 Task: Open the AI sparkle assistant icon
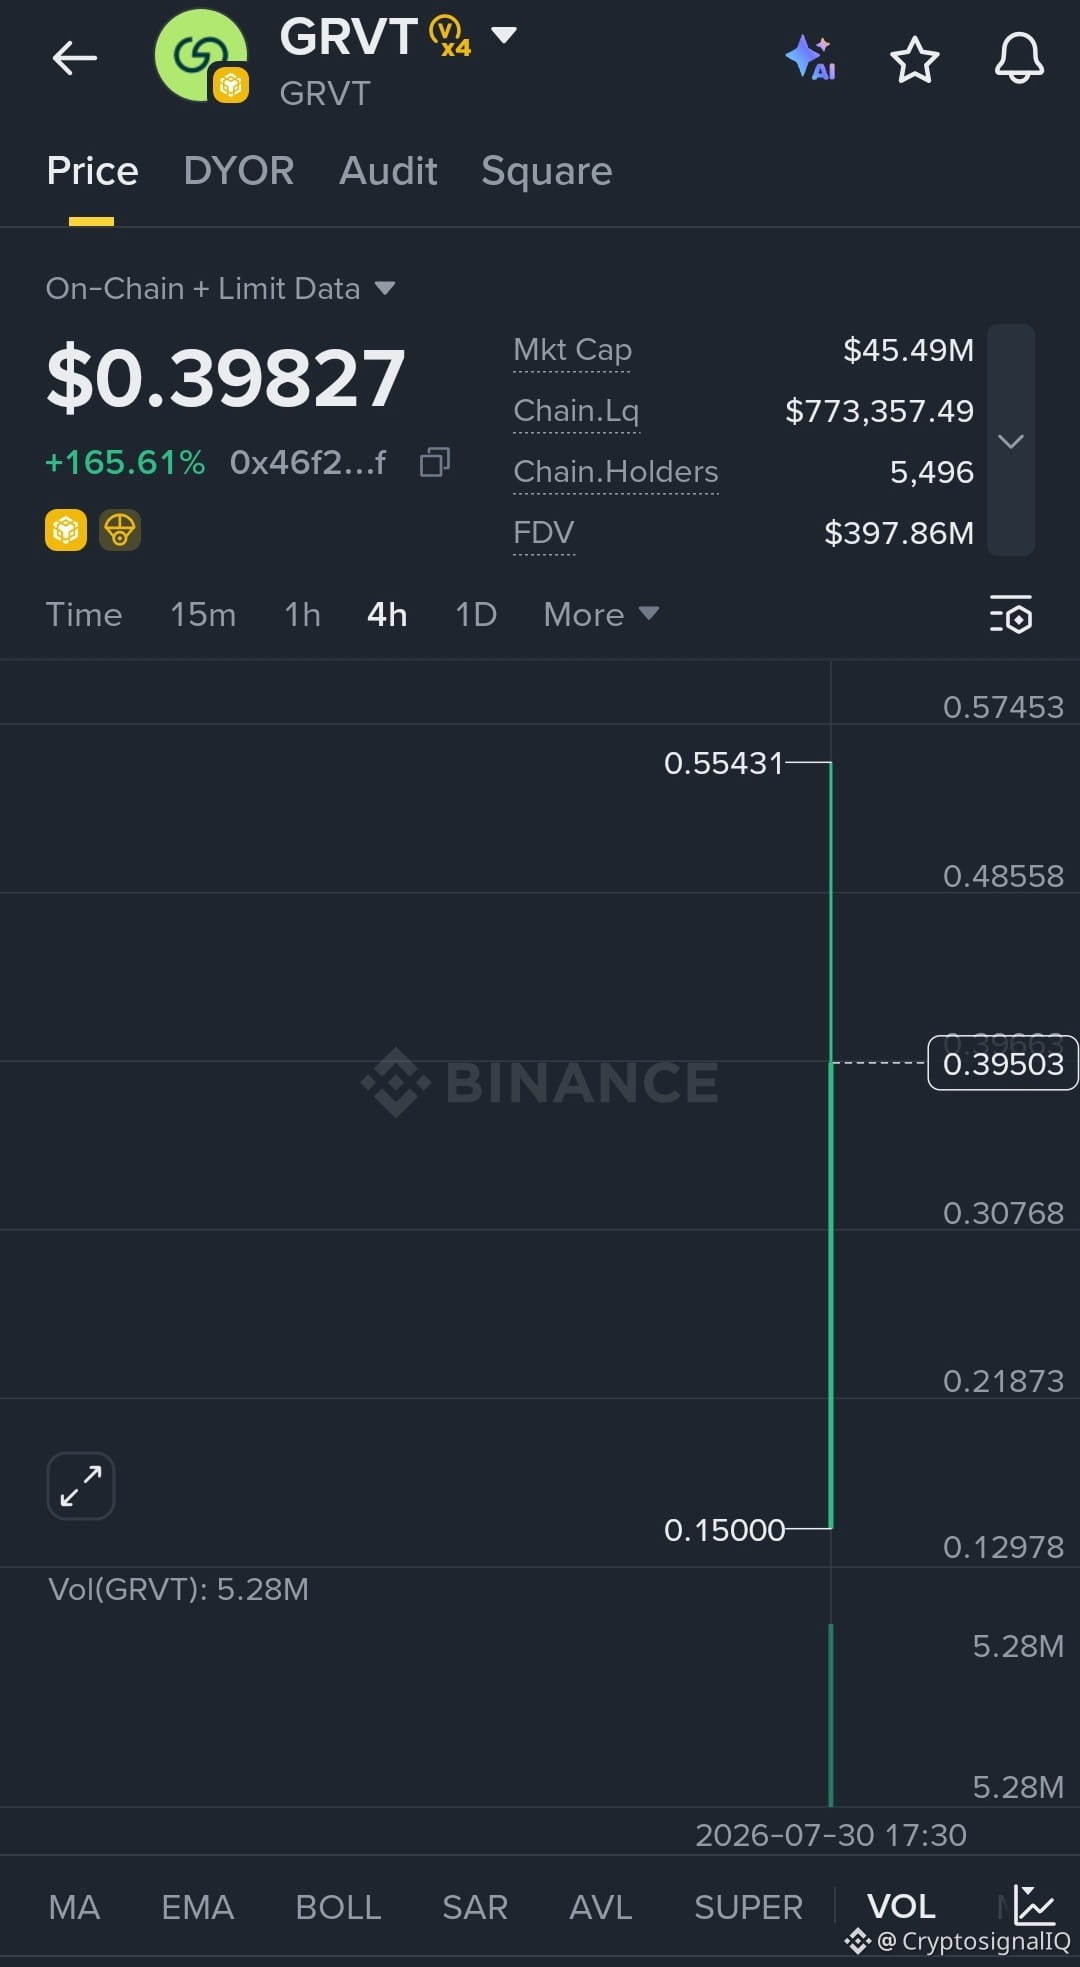click(x=810, y=58)
